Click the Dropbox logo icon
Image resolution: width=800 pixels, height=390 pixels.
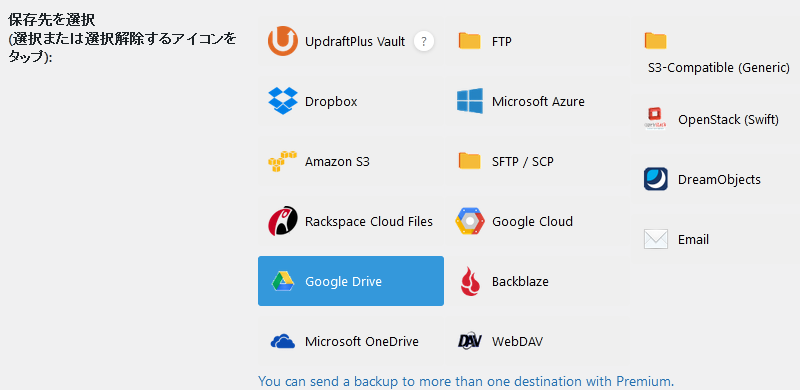(283, 101)
